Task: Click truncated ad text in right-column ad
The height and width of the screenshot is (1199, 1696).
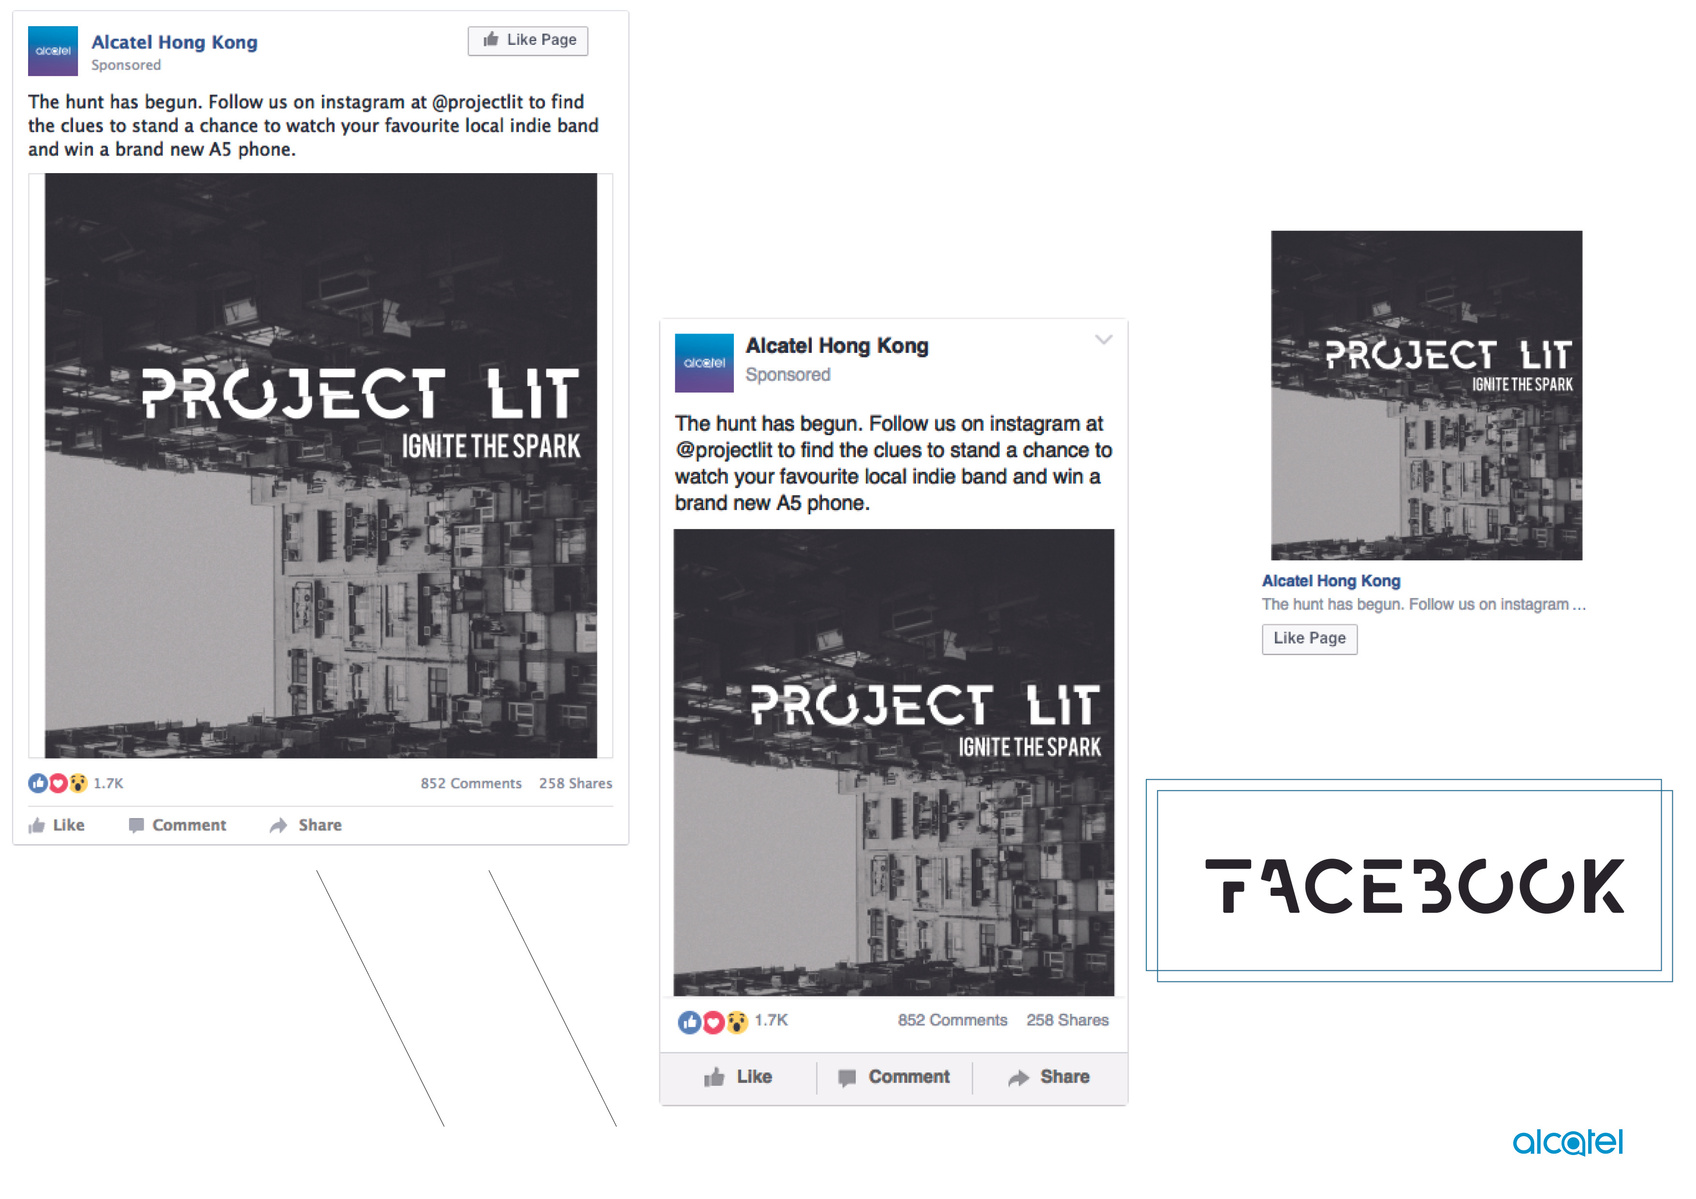Action: (1424, 605)
